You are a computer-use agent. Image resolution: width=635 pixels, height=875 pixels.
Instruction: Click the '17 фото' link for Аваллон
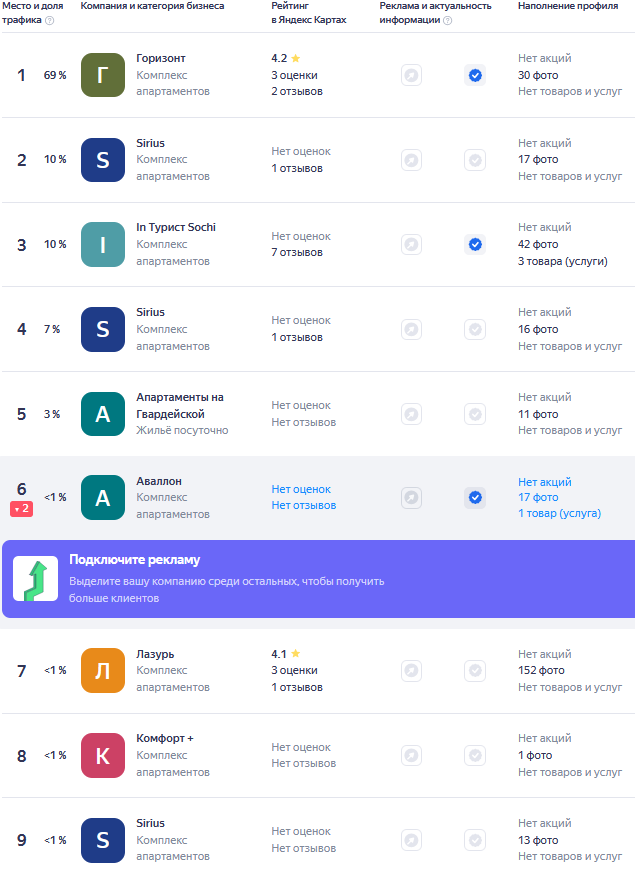(x=538, y=497)
